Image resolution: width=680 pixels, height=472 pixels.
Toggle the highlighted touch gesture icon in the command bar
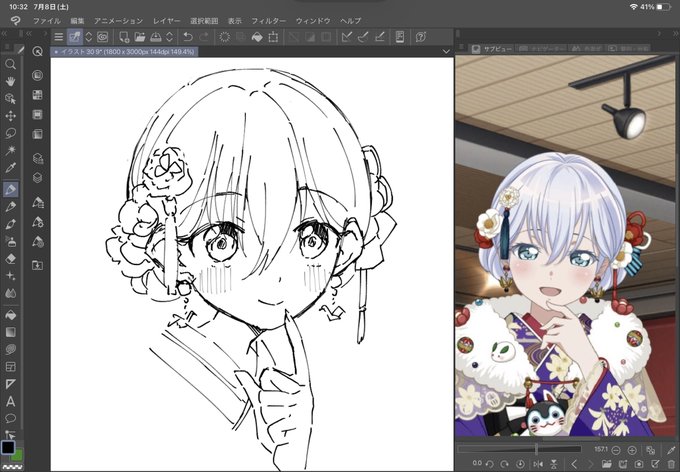[75, 37]
